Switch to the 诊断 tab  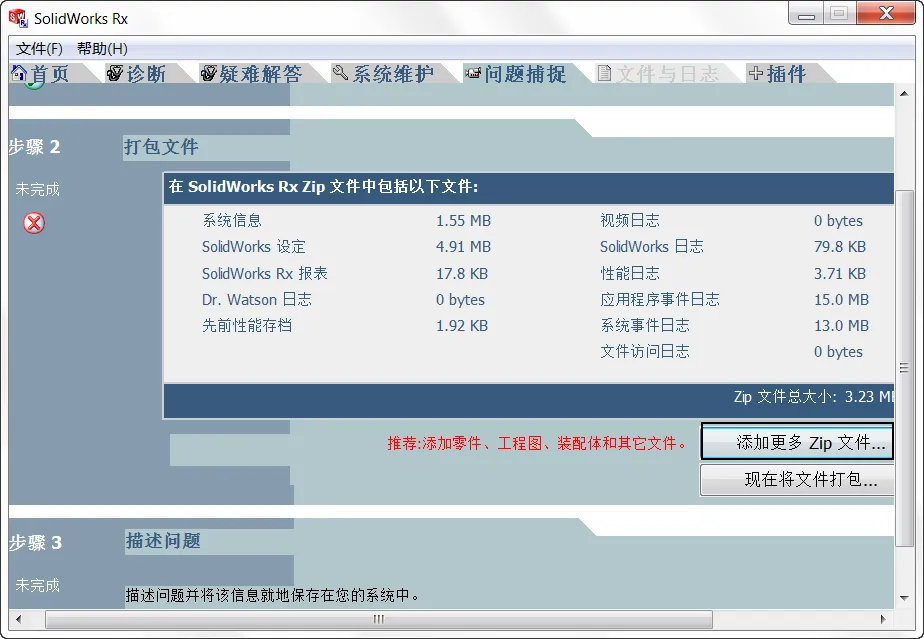(146, 74)
